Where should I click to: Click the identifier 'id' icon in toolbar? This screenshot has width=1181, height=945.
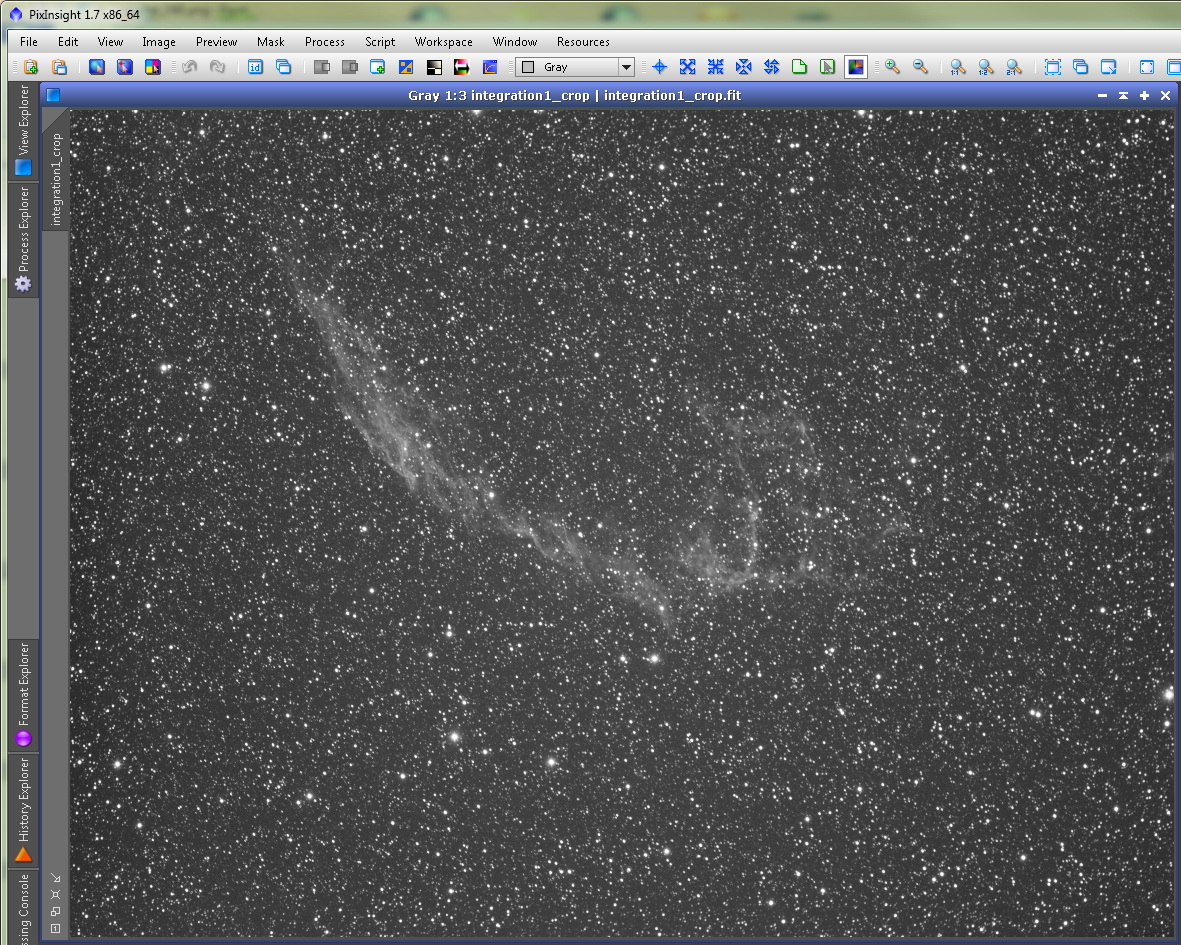255,67
